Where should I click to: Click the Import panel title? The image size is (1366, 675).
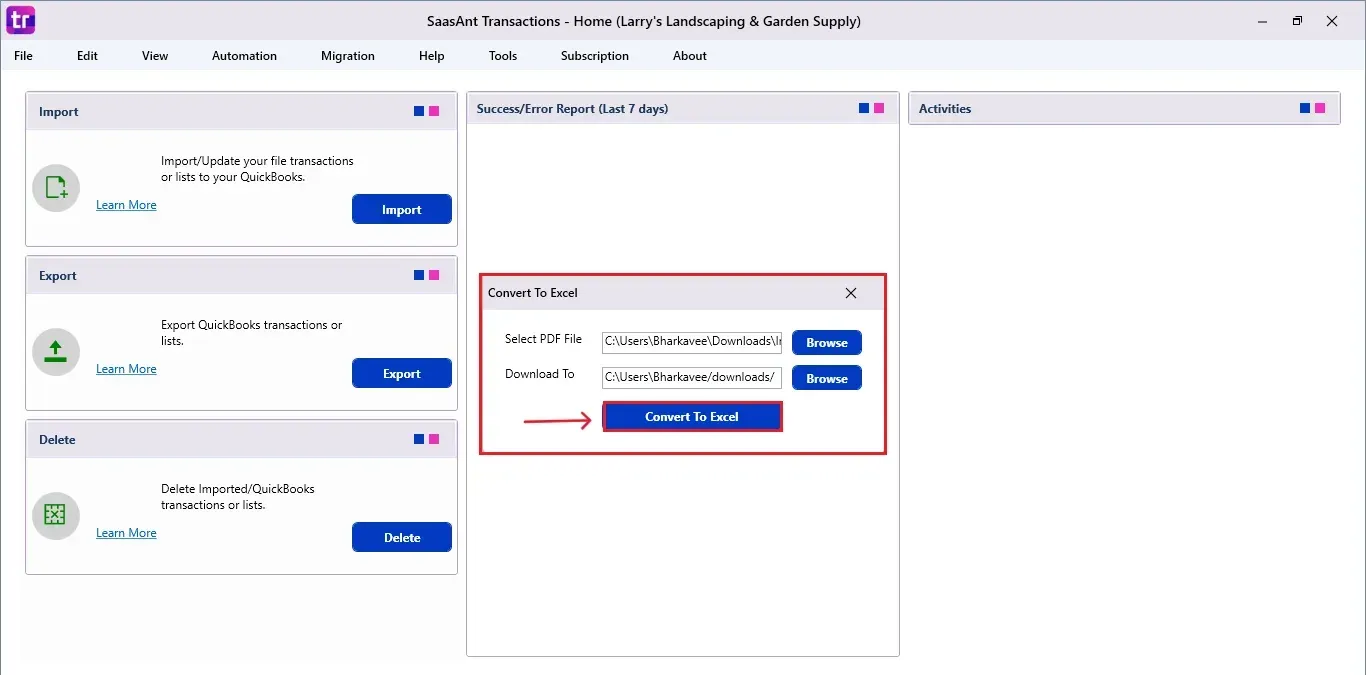tap(59, 112)
